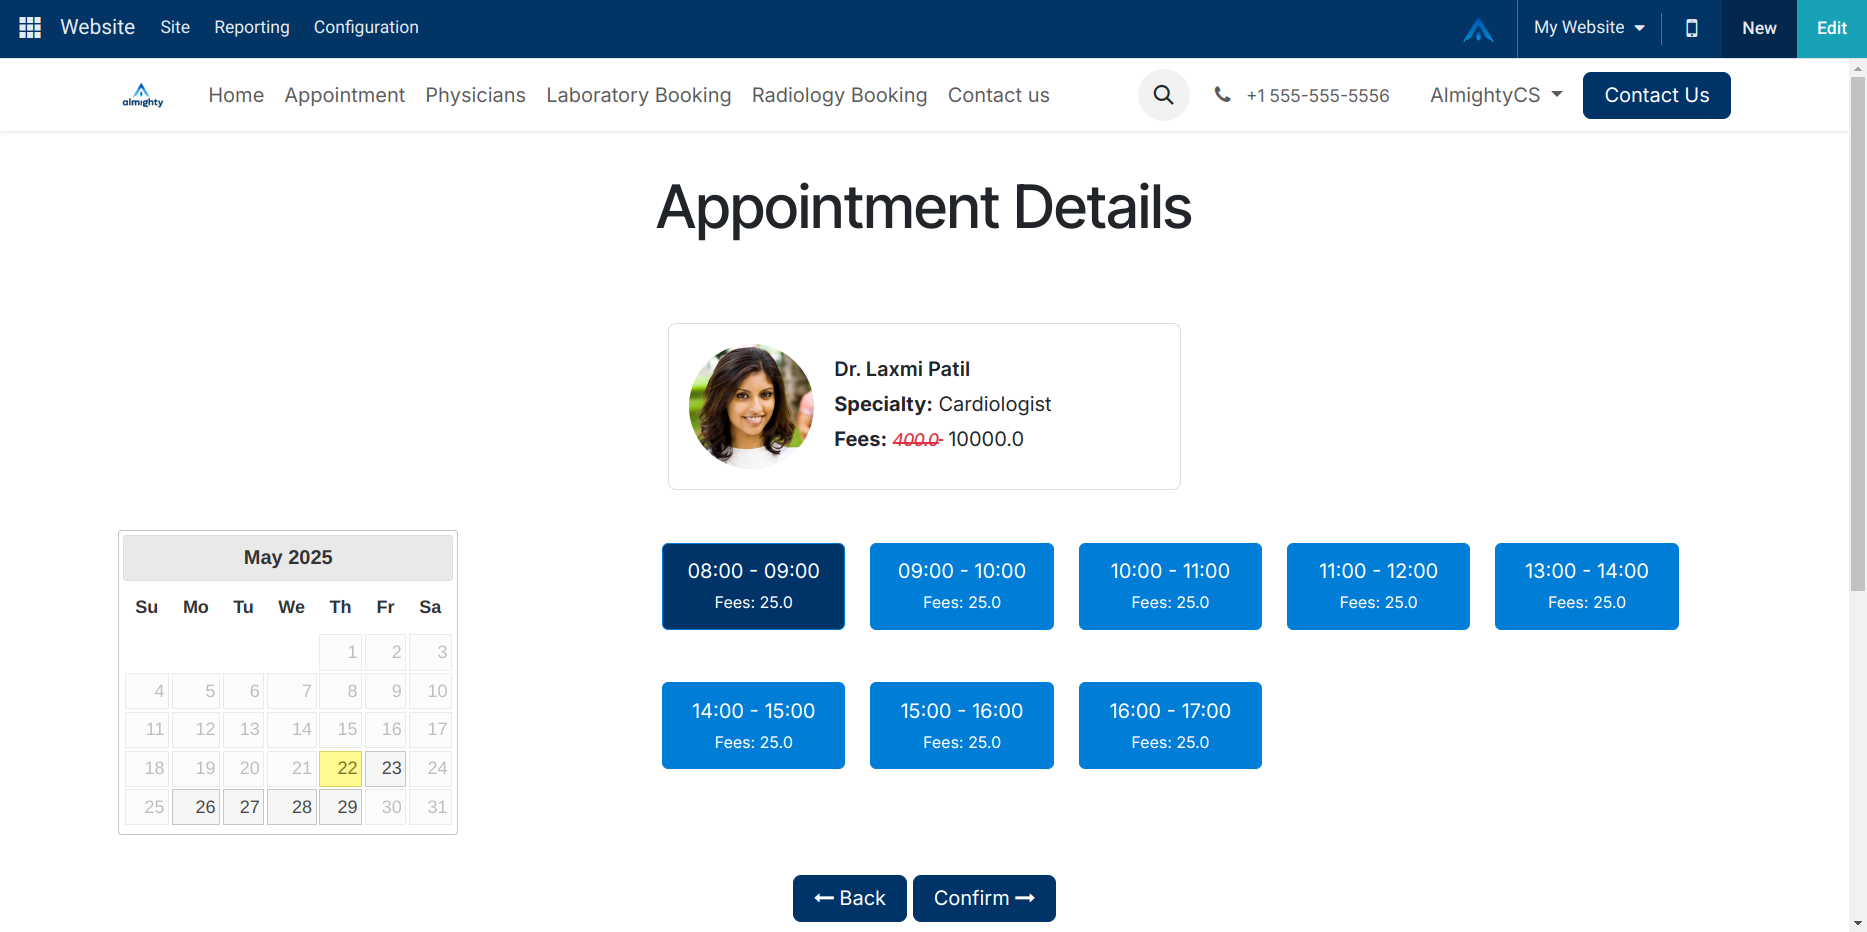Image resolution: width=1867 pixels, height=932 pixels.
Task: Open the apps grid menu icon
Action: [x=30, y=28]
